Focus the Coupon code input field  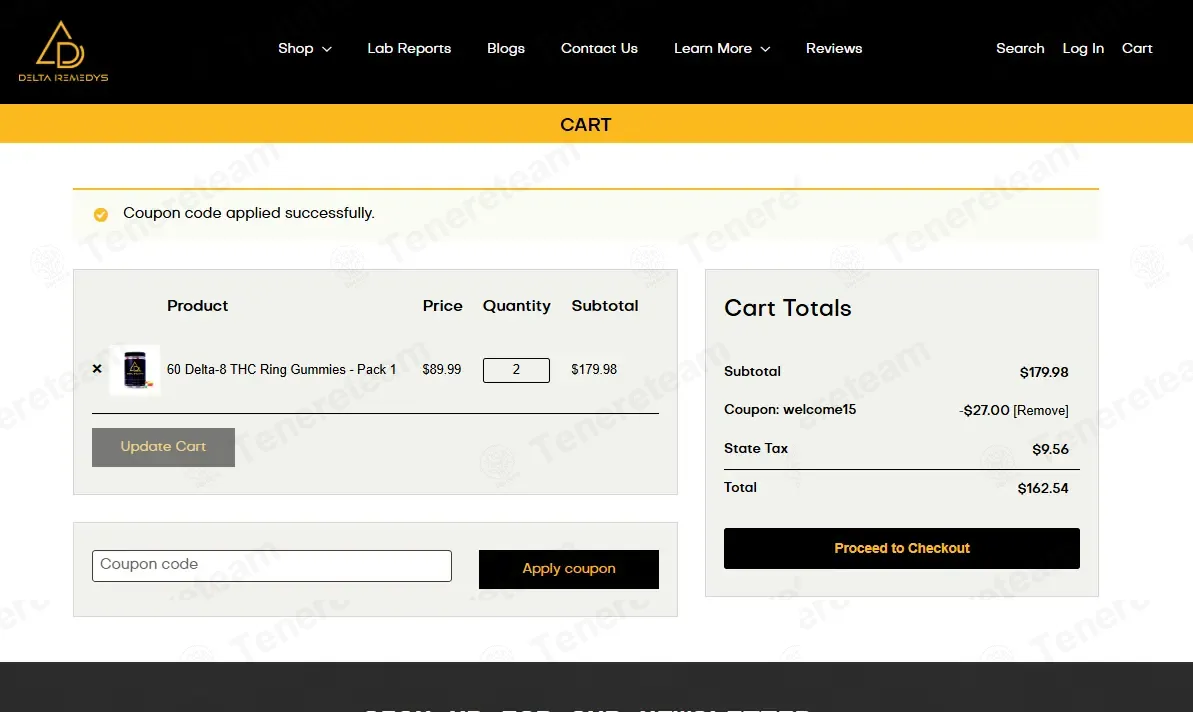coord(272,566)
